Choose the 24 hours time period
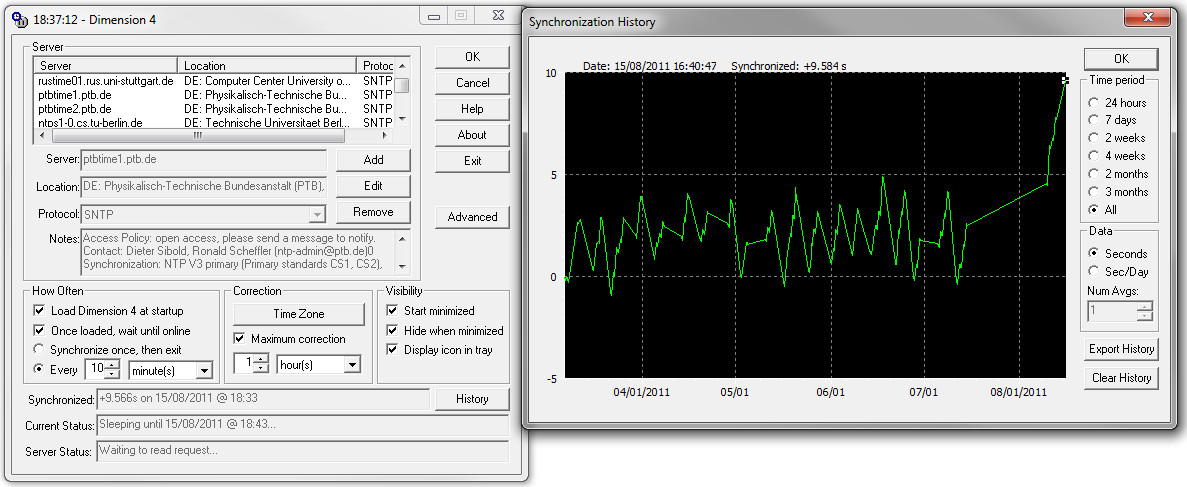This screenshot has width=1187, height=487. pos(1096,103)
